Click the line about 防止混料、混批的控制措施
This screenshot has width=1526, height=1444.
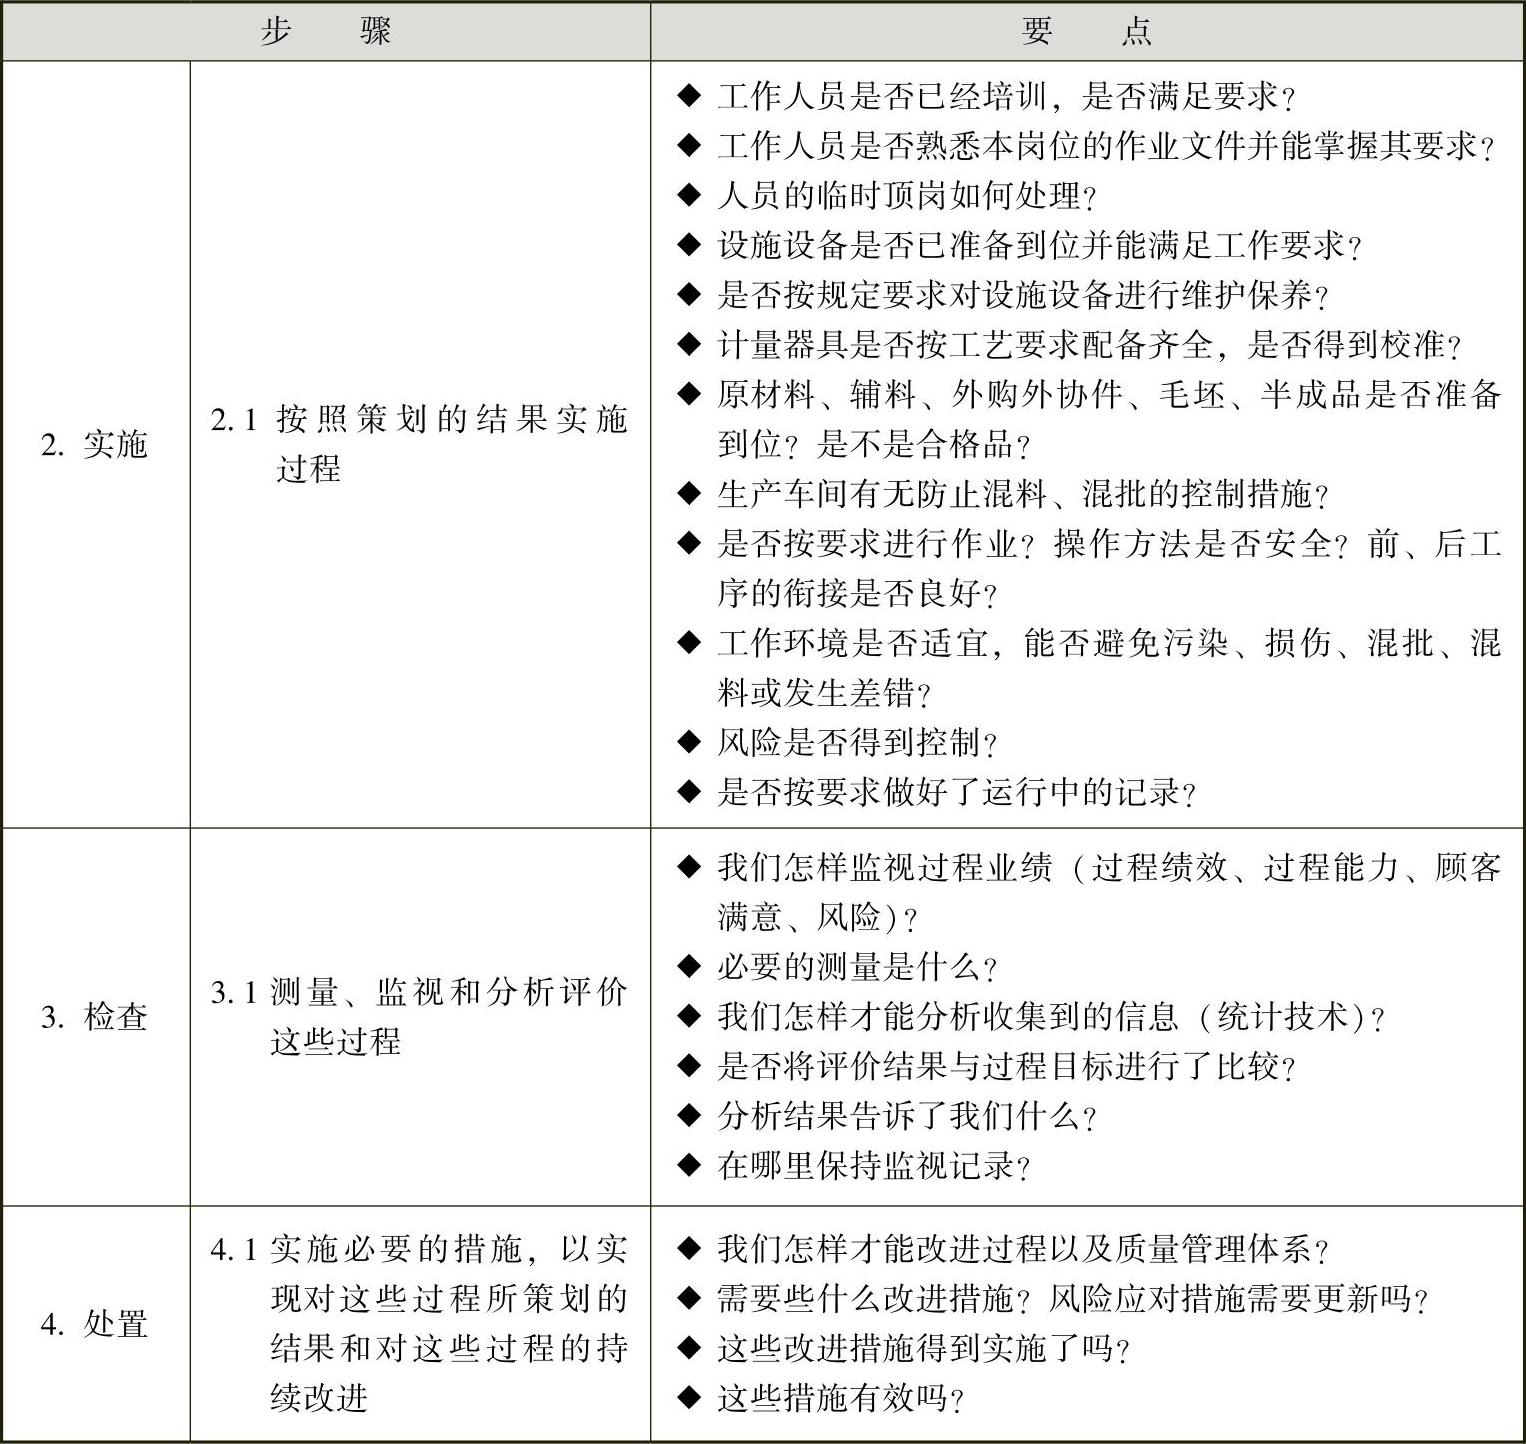[x=1004, y=494]
